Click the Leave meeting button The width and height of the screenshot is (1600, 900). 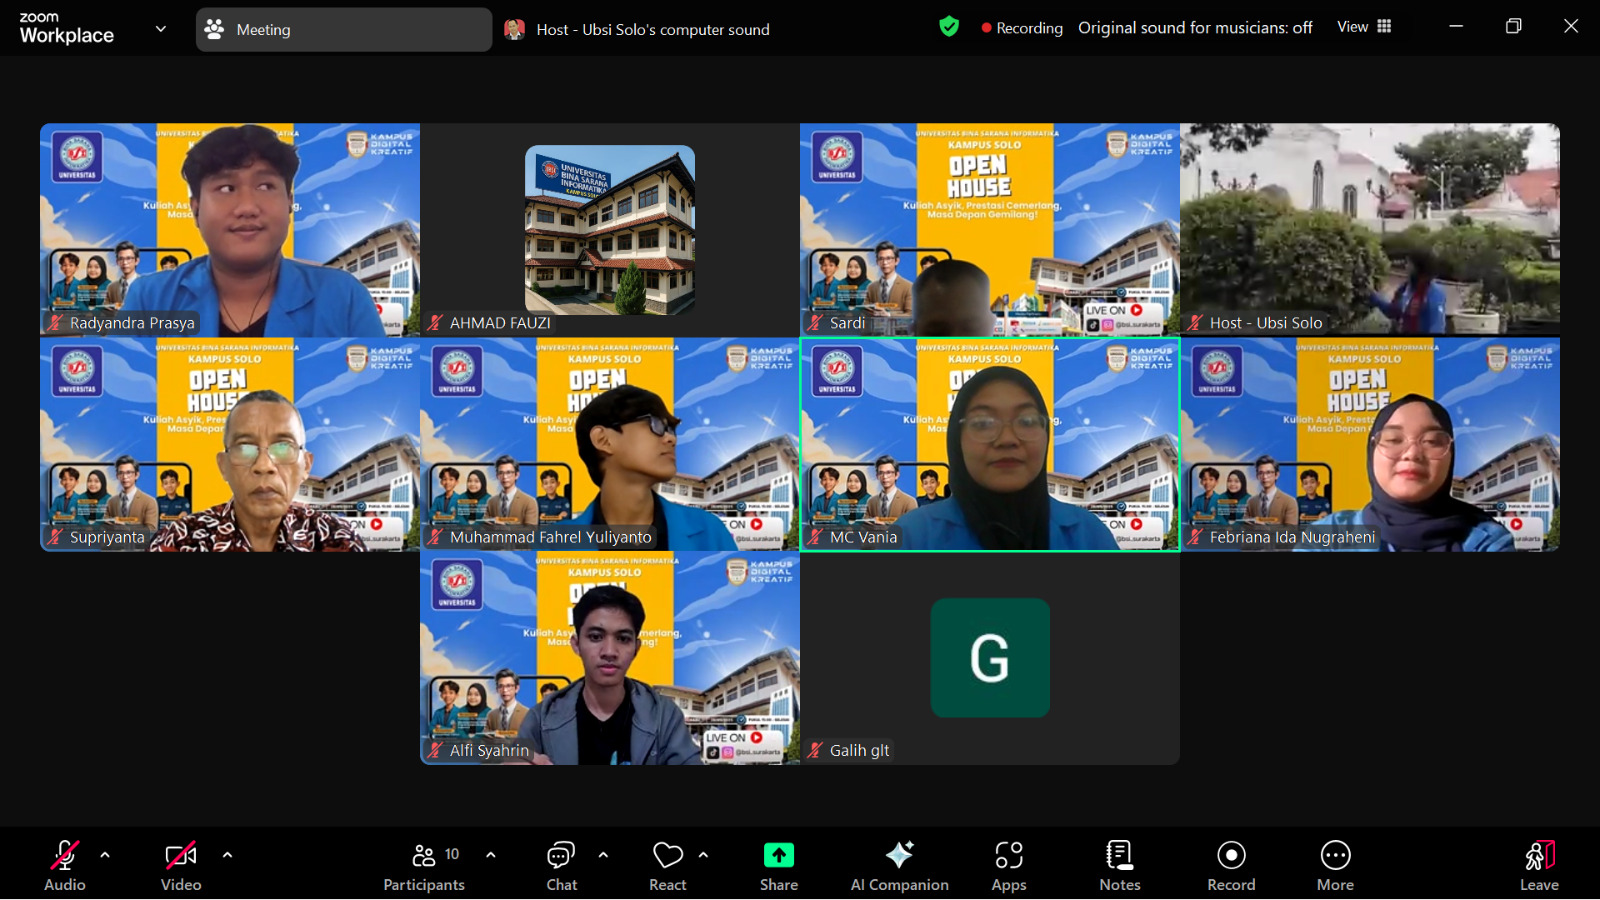[x=1539, y=866]
